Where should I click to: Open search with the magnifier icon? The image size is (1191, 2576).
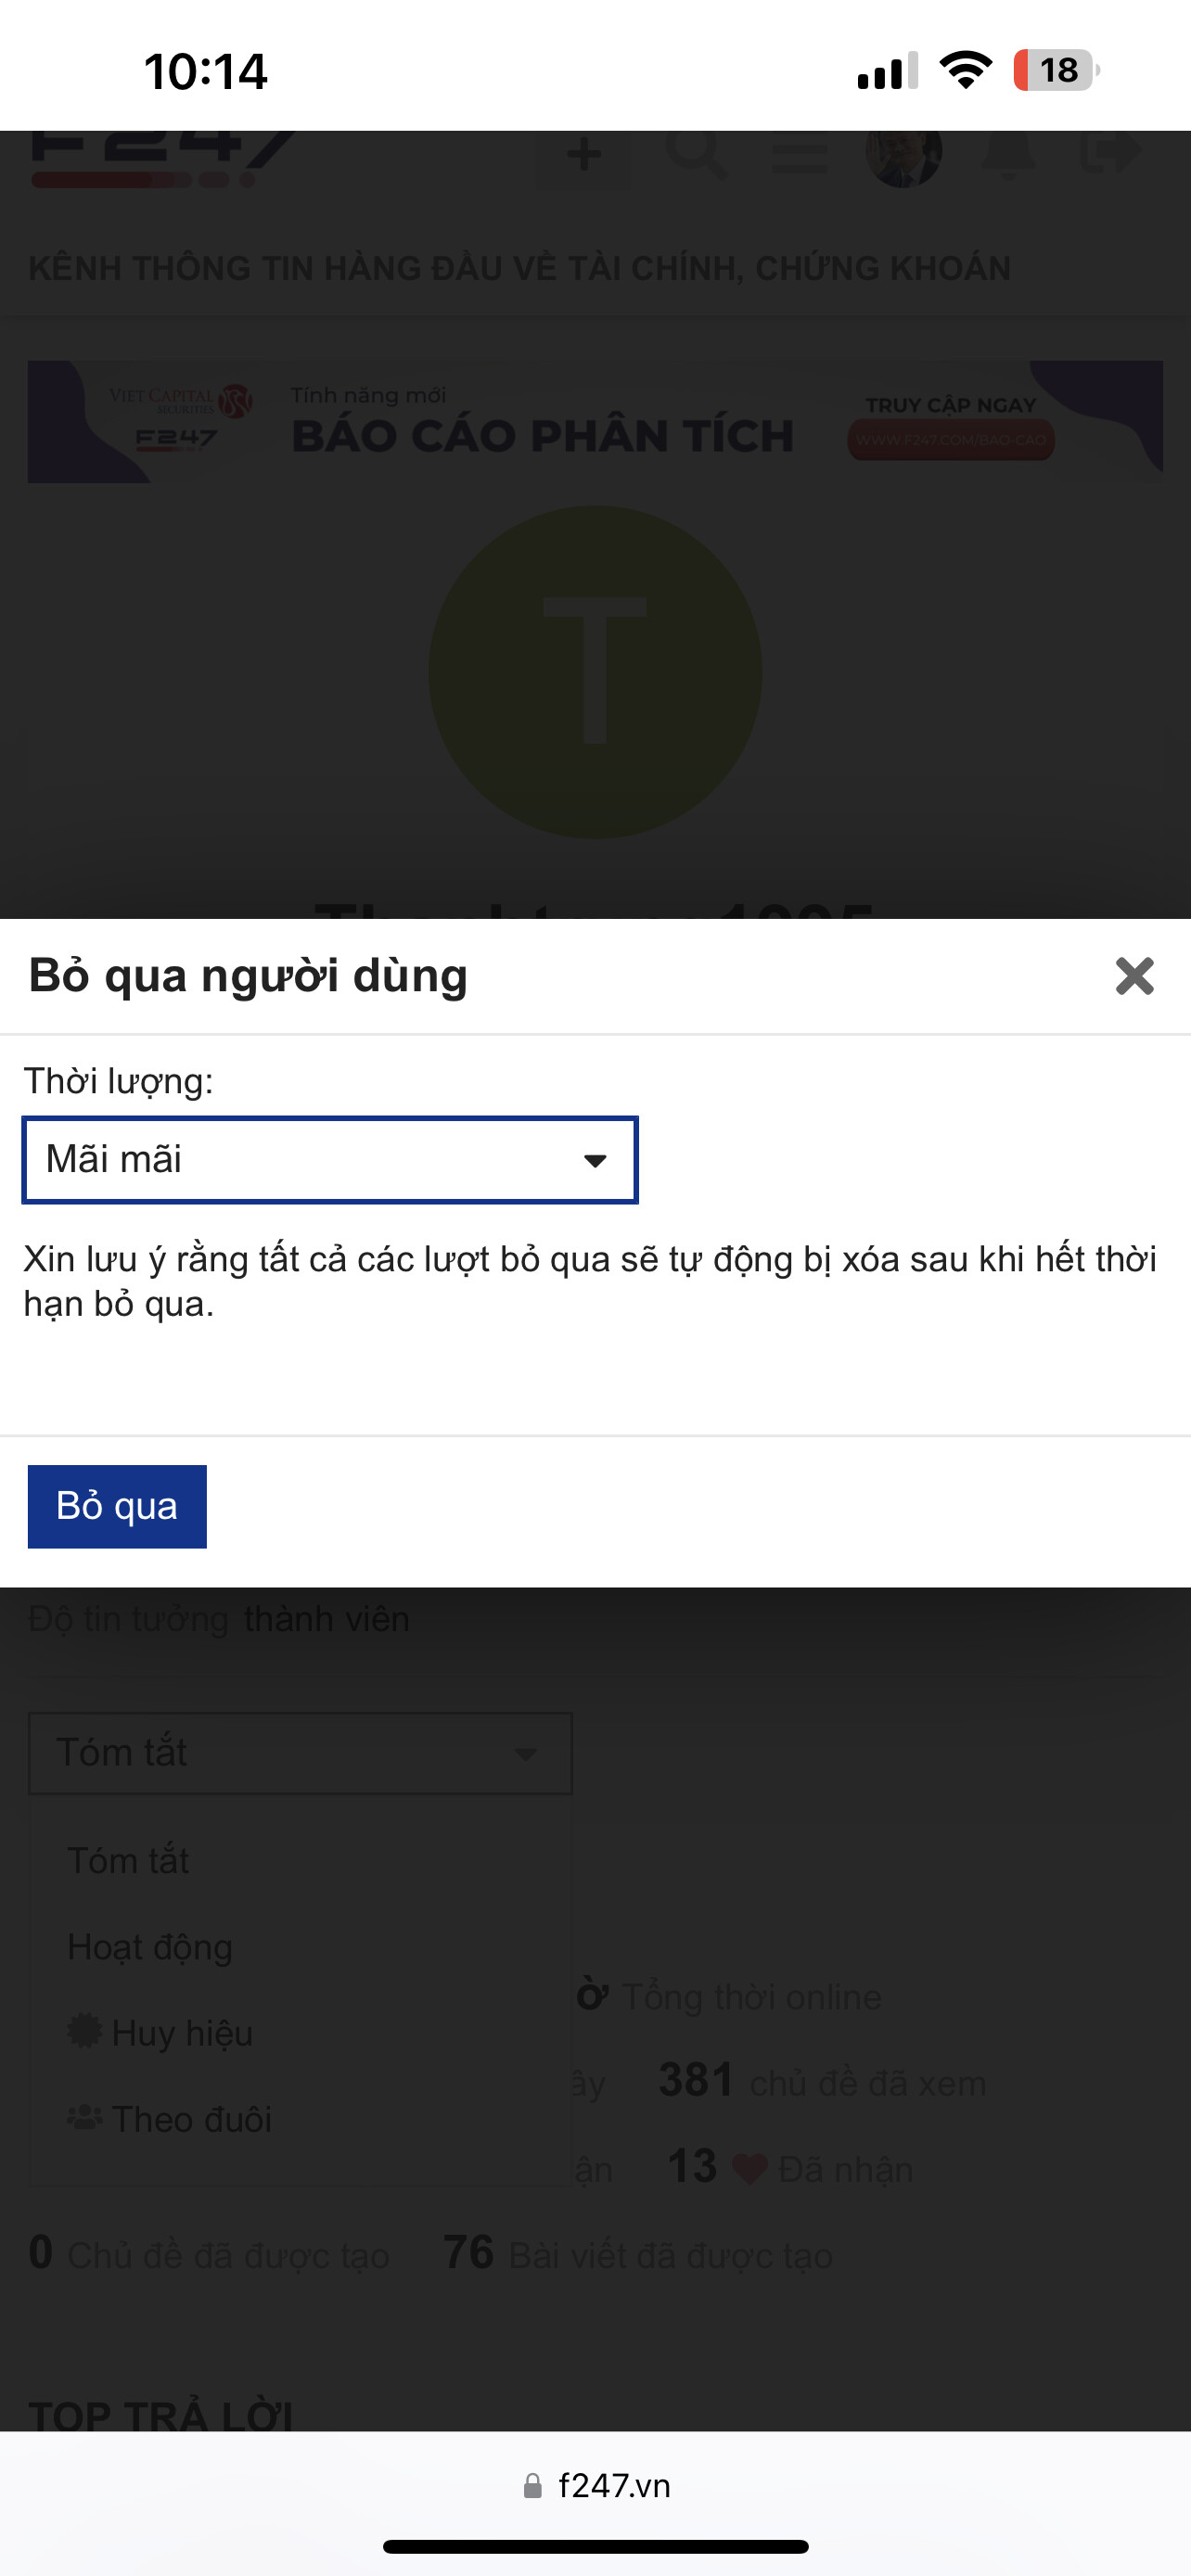tap(696, 153)
